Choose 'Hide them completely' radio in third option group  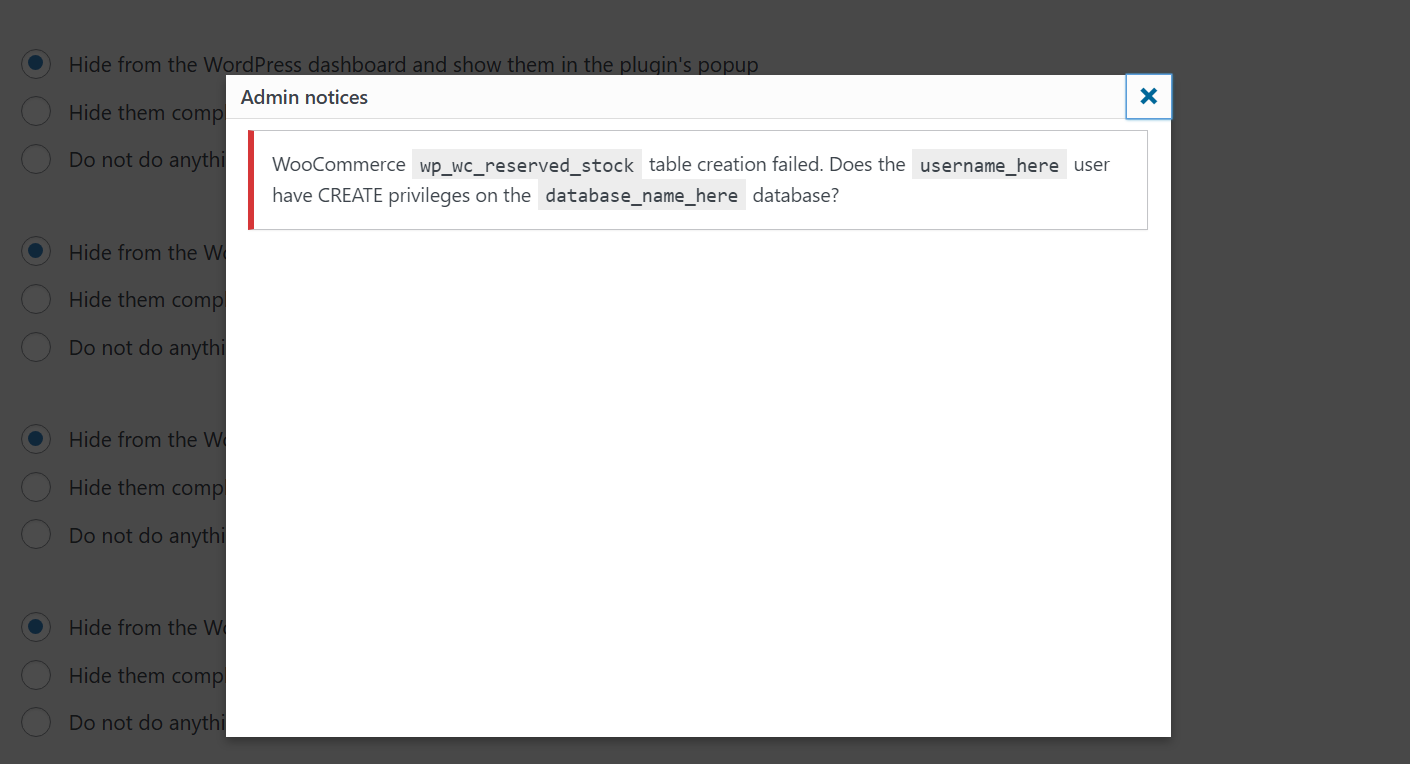tap(36, 486)
